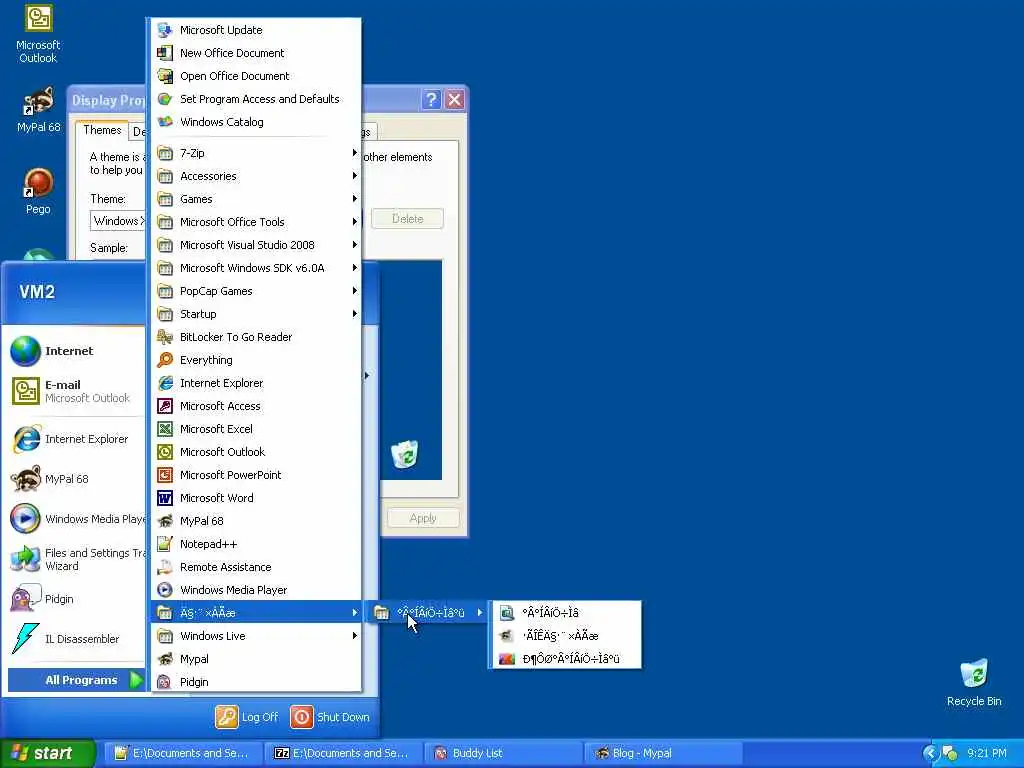1024x768 pixels.
Task: Show hidden tray icons arrow
Action: pyautogui.click(x=930, y=753)
